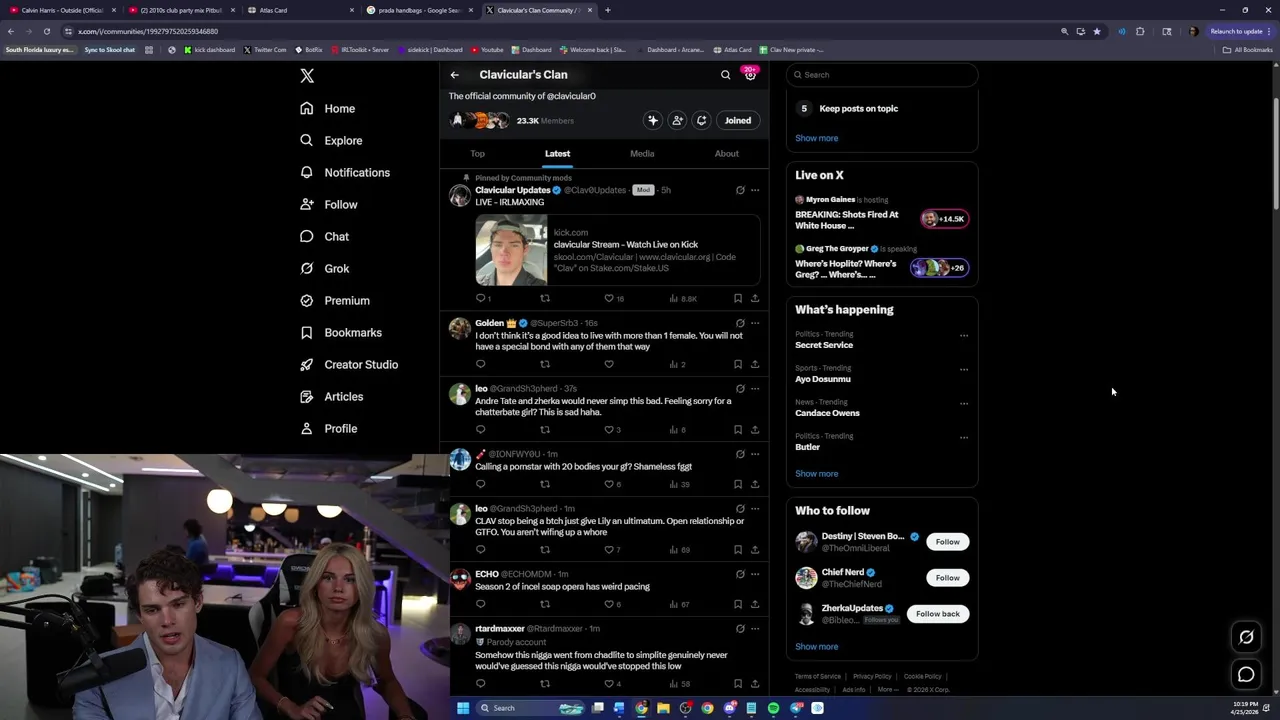Follow back ZherkaUpdates
Image resolution: width=1280 pixels, height=720 pixels.
click(937, 614)
